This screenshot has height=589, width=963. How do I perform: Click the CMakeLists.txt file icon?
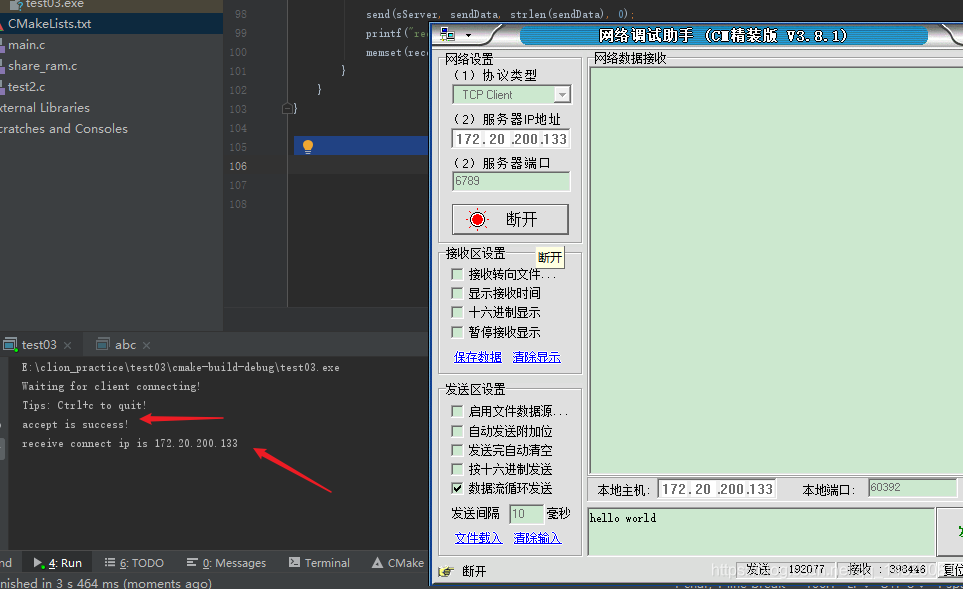coord(2,24)
